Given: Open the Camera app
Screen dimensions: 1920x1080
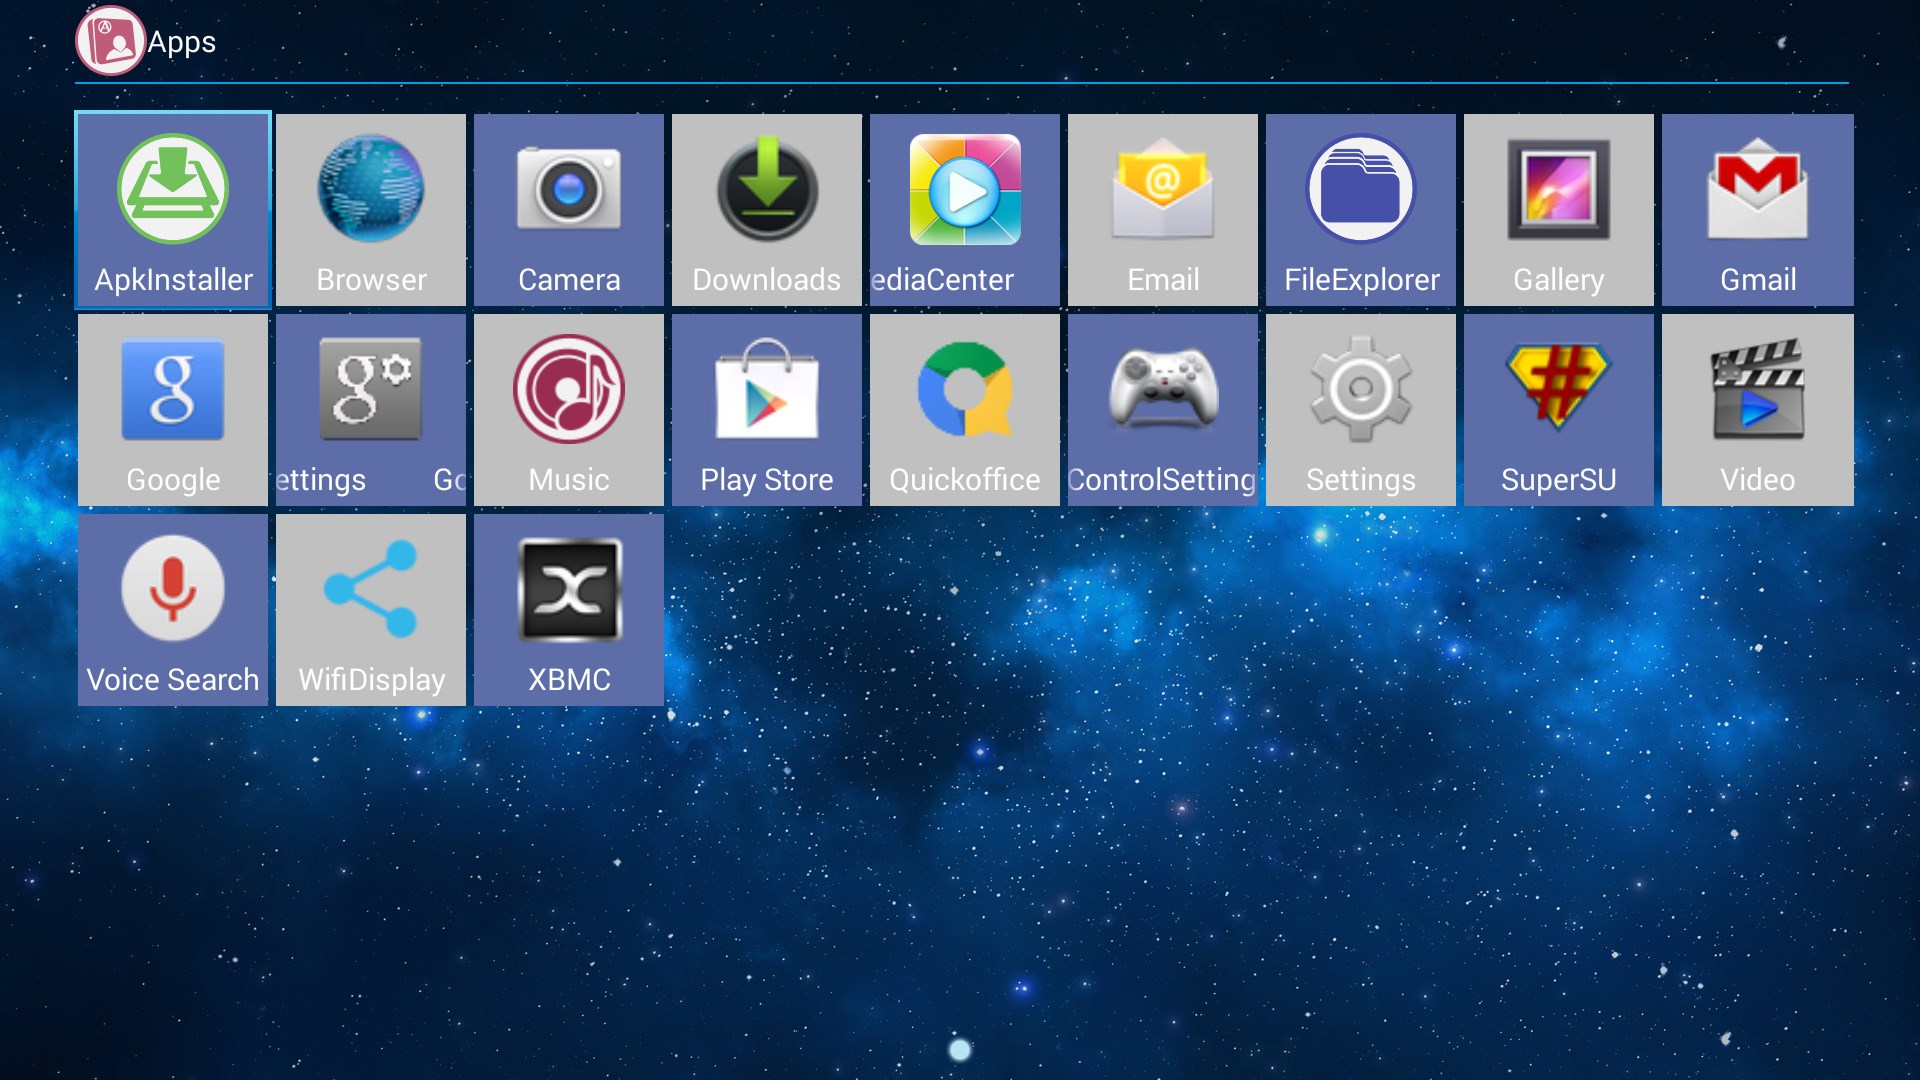Looking at the screenshot, I should pos(569,210).
